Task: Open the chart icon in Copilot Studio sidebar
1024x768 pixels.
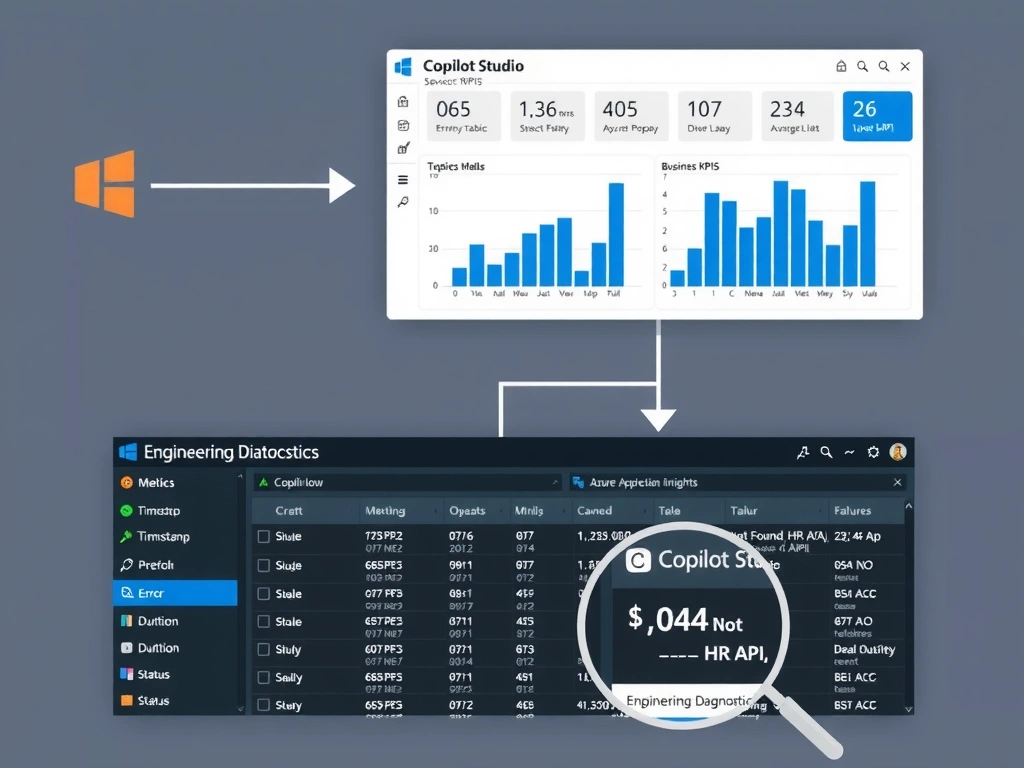Action: point(403,148)
